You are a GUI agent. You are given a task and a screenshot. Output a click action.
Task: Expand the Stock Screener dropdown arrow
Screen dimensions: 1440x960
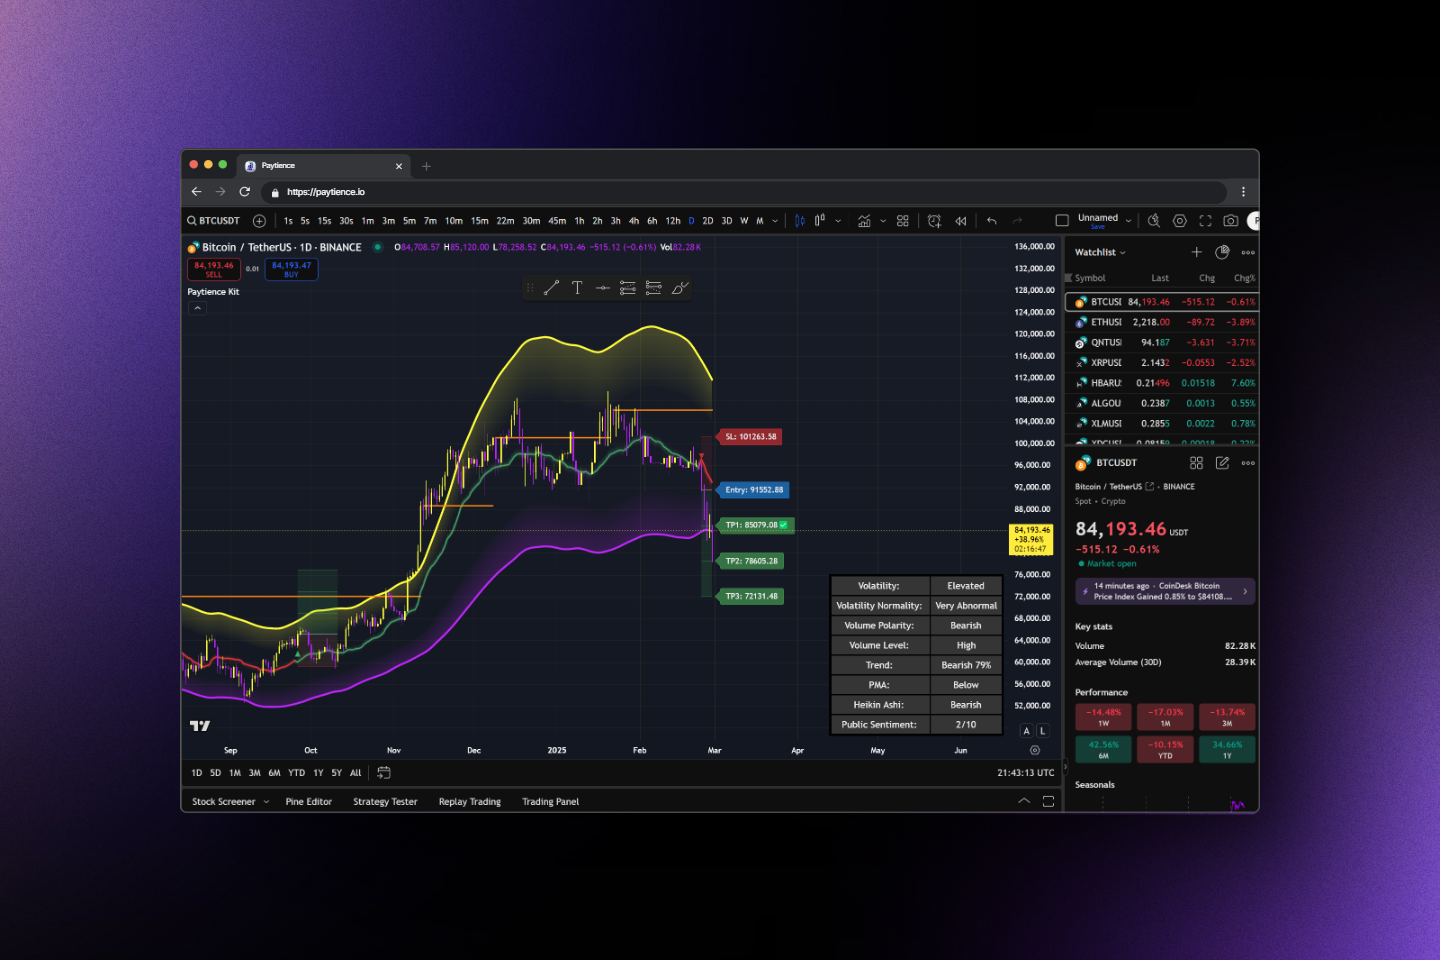(266, 802)
